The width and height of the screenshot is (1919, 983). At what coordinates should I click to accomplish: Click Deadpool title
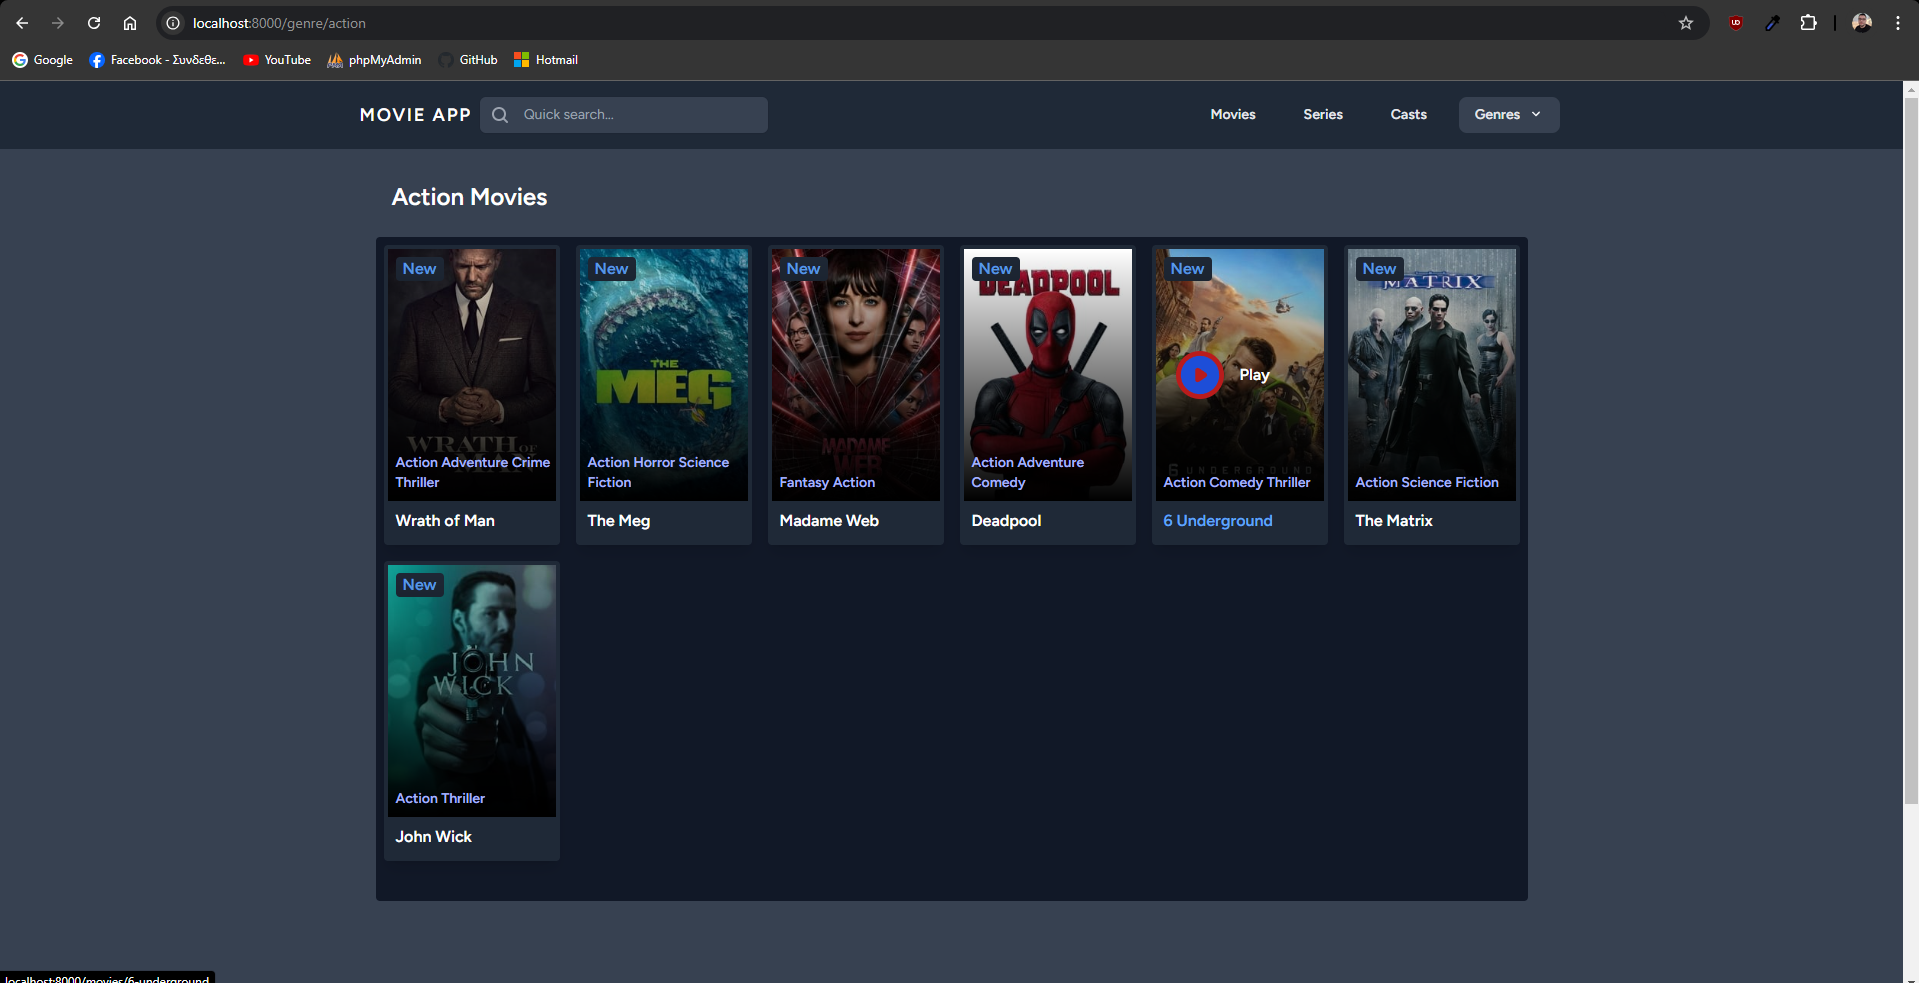pyautogui.click(x=1006, y=521)
